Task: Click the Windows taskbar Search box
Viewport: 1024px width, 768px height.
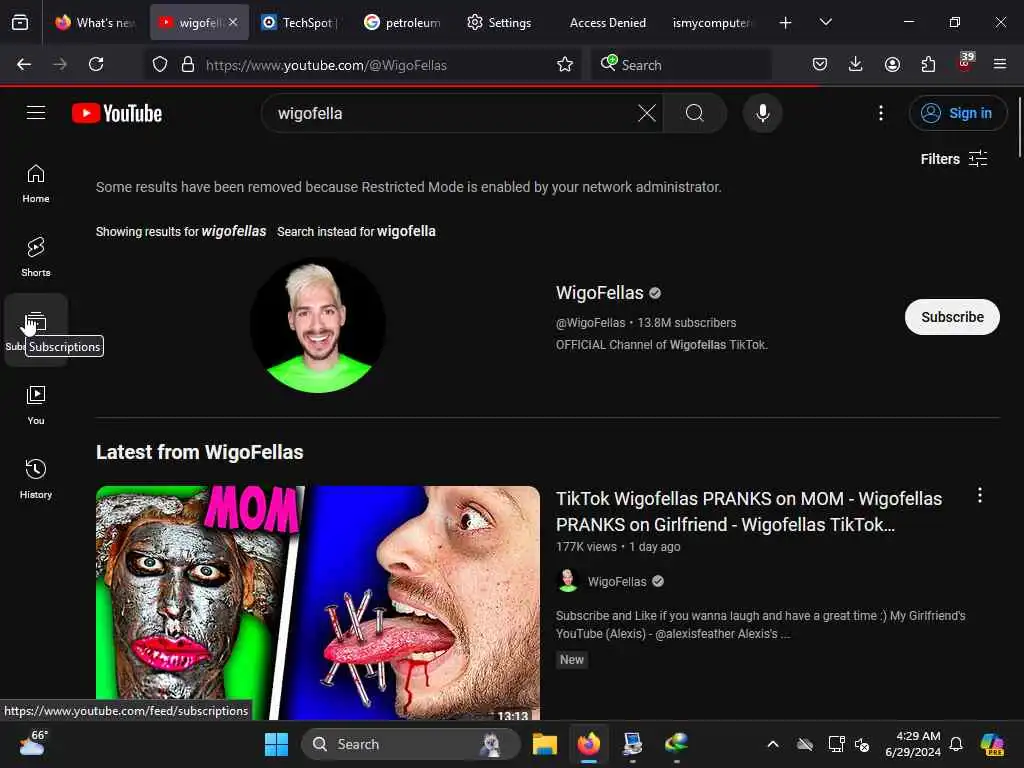Action: pyautogui.click(x=410, y=744)
